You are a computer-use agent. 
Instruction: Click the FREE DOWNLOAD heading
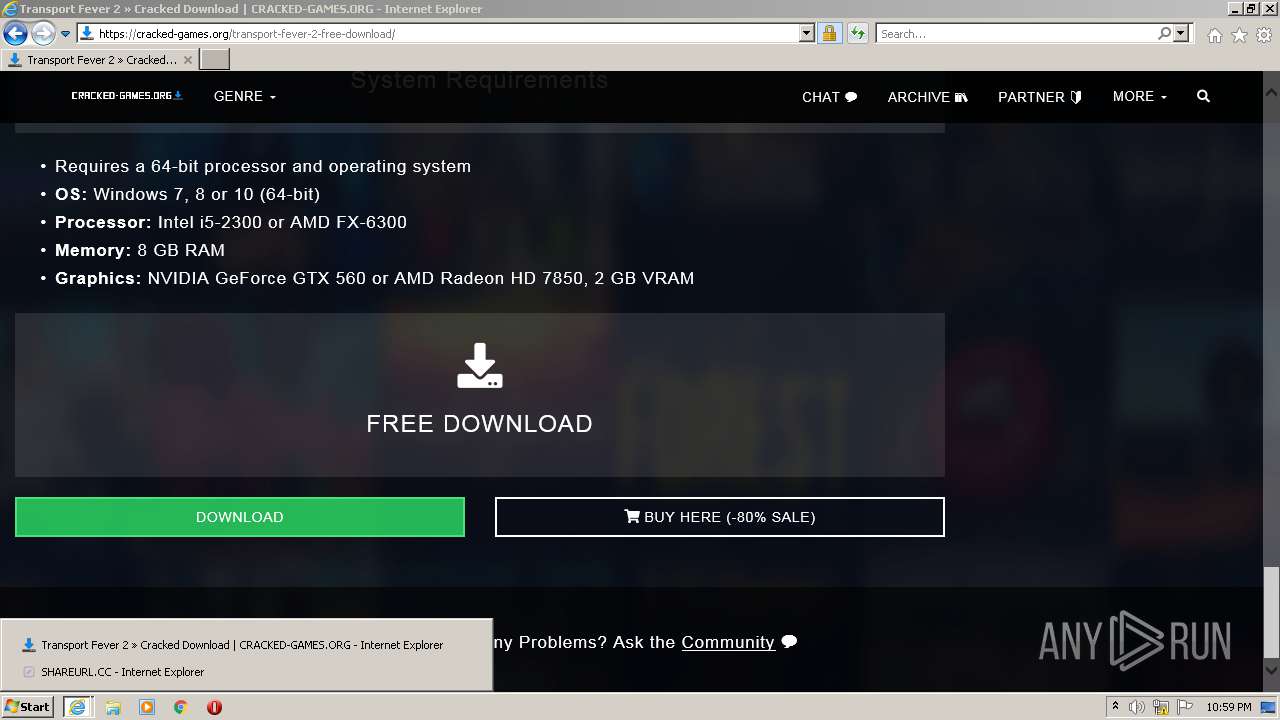(480, 424)
